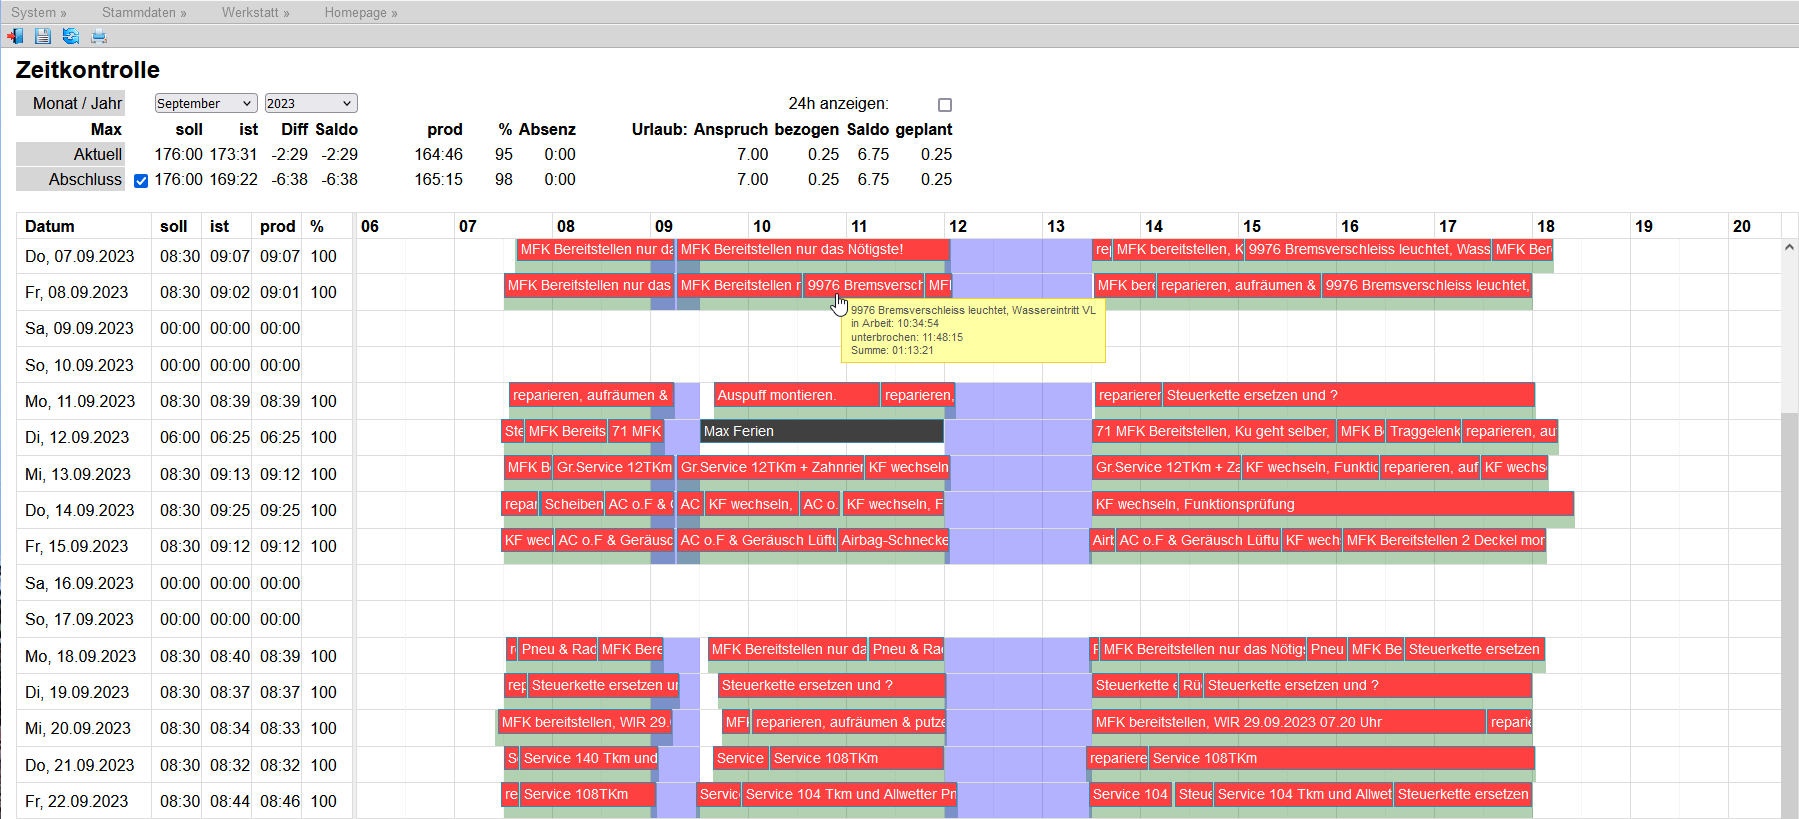Open the Werkstatt menu
This screenshot has height=819, width=1799.
point(255,12)
